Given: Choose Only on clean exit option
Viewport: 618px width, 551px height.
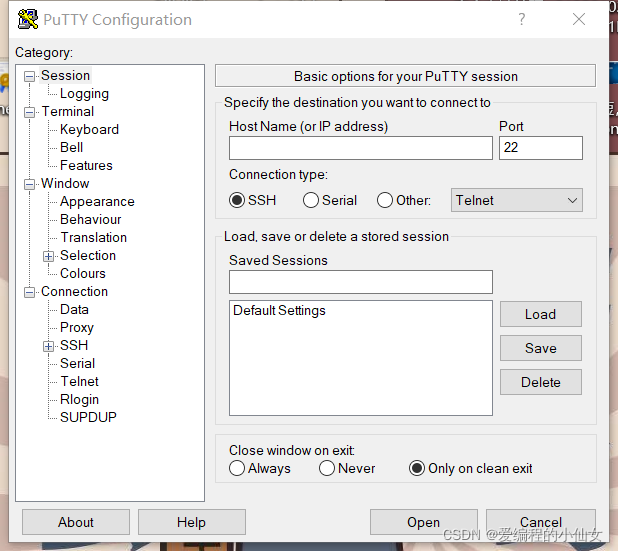Looking at the screenshot, I should tap(417, 468).
